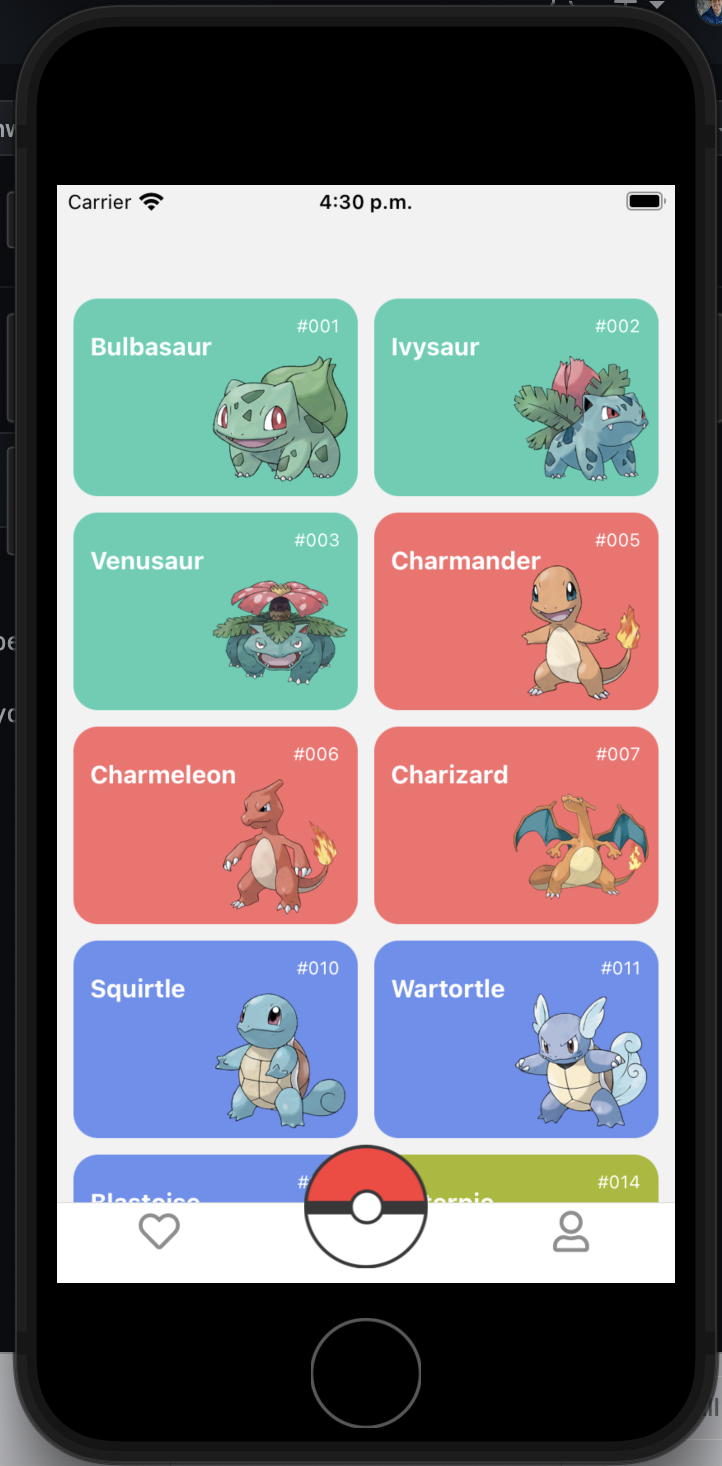Tap the Wi-Fi status icon

point(151,202)
